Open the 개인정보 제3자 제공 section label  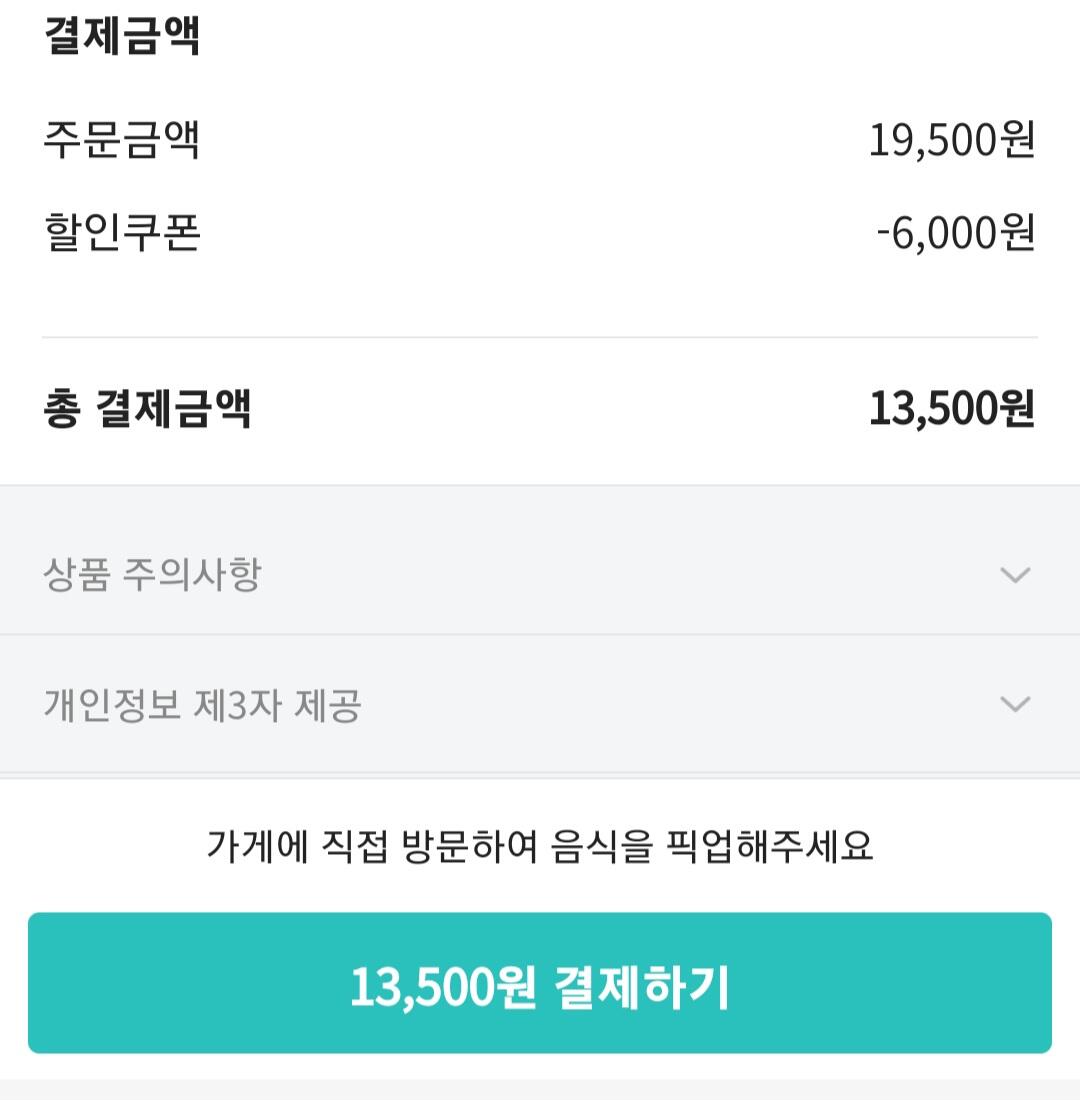202,706
